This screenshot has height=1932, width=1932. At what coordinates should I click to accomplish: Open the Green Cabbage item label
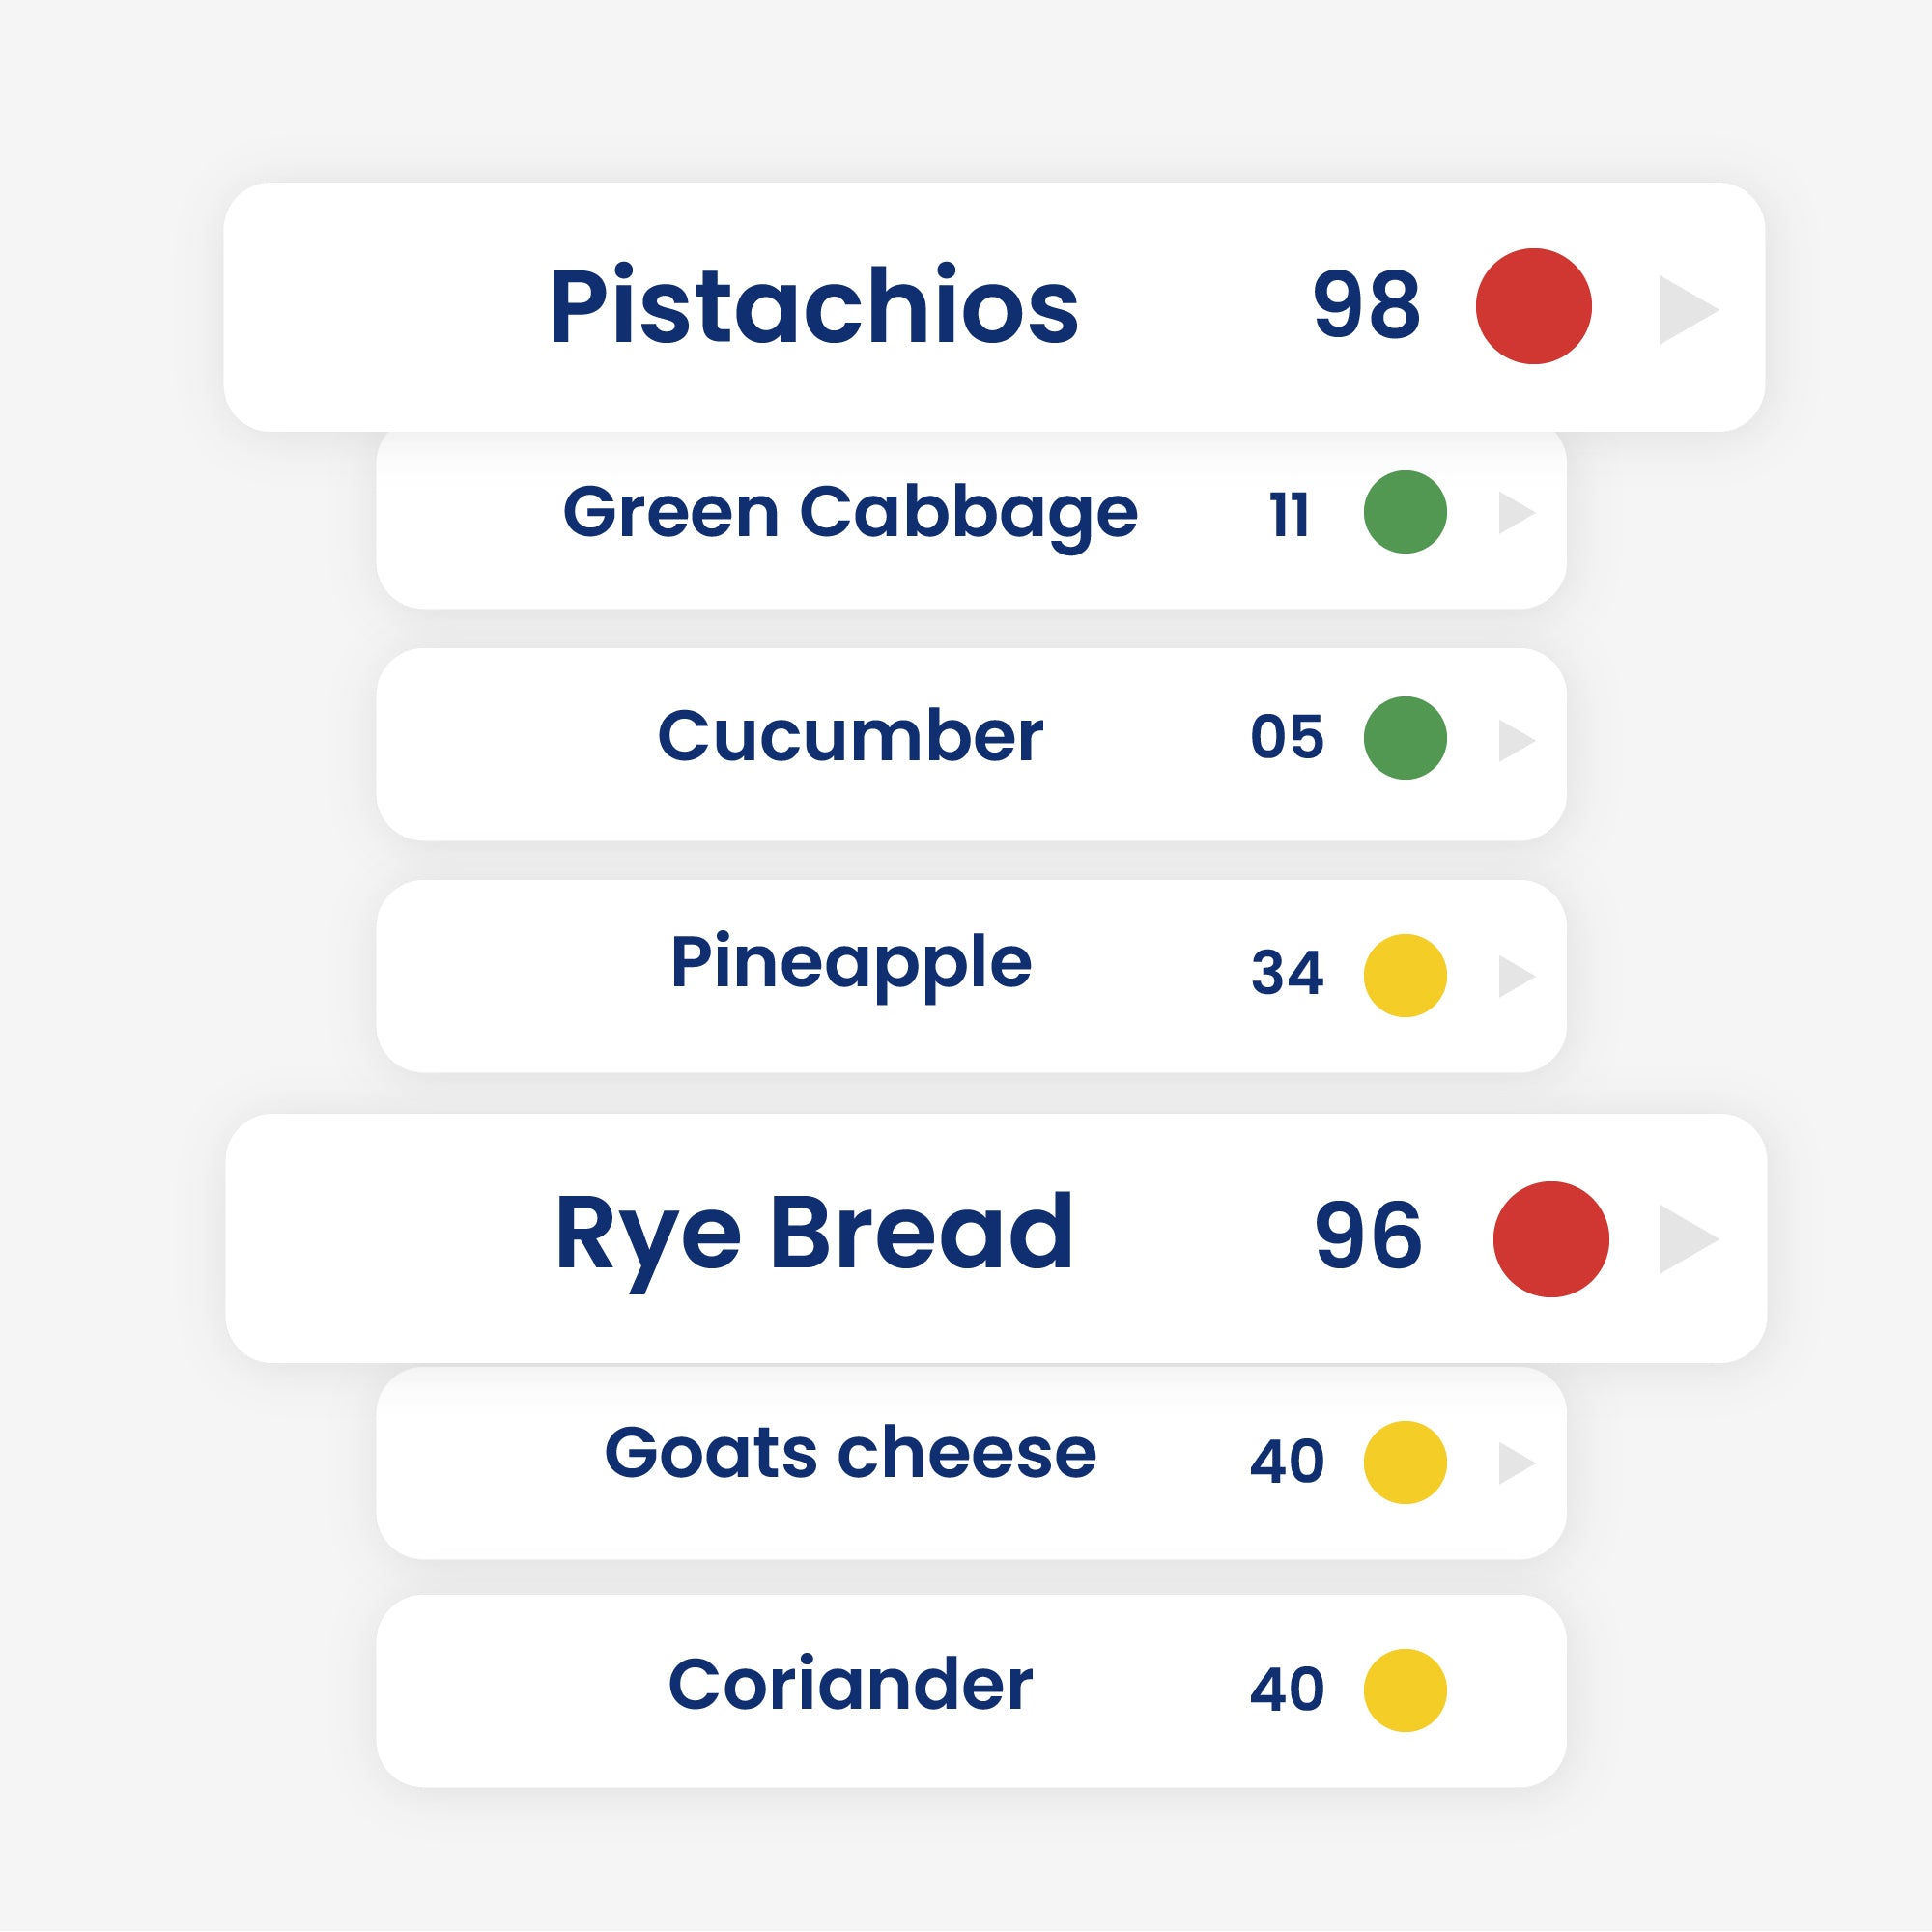pos(850,514)
